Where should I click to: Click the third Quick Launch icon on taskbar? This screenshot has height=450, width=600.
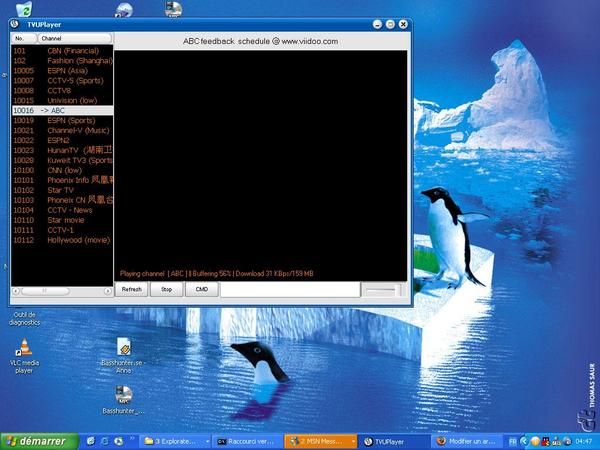(x=119, y=441)
